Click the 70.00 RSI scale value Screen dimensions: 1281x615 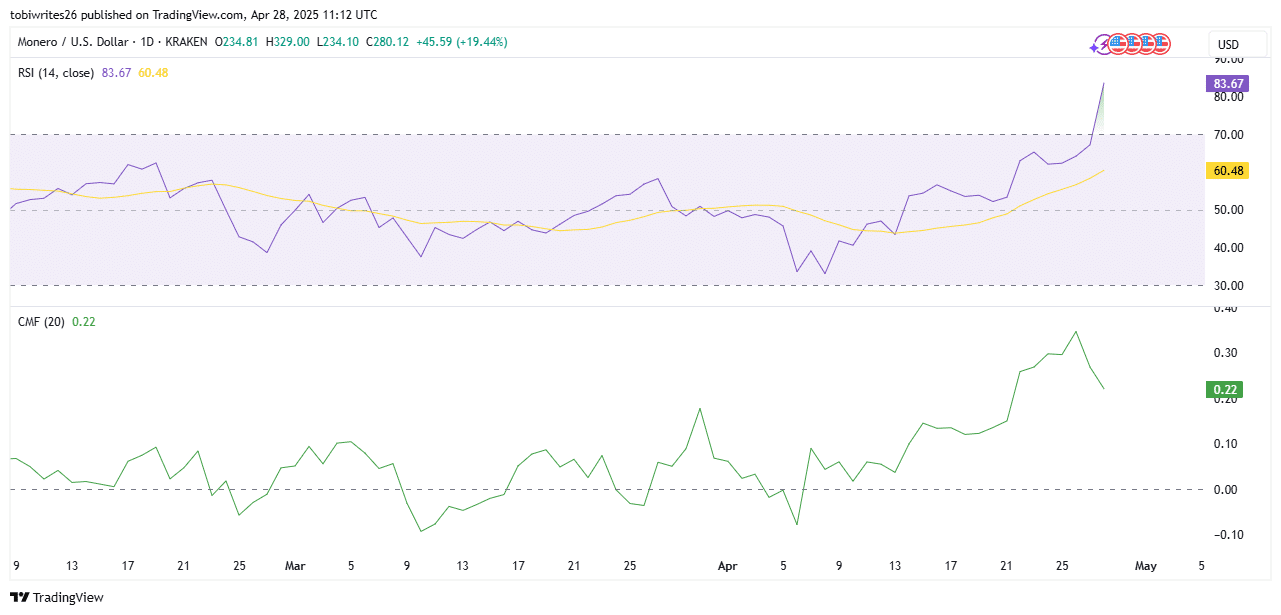tap(1227, 135)
